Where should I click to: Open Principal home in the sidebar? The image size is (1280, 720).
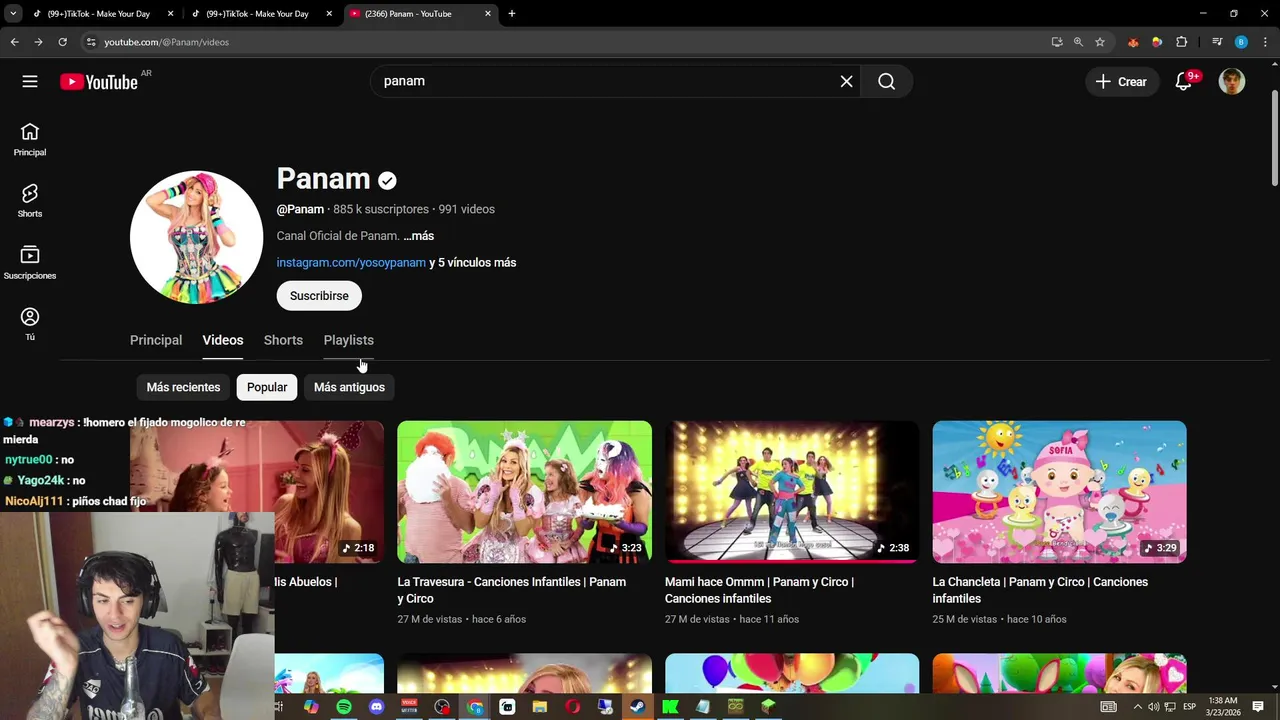pyautogui.click(x=30, y=139)
